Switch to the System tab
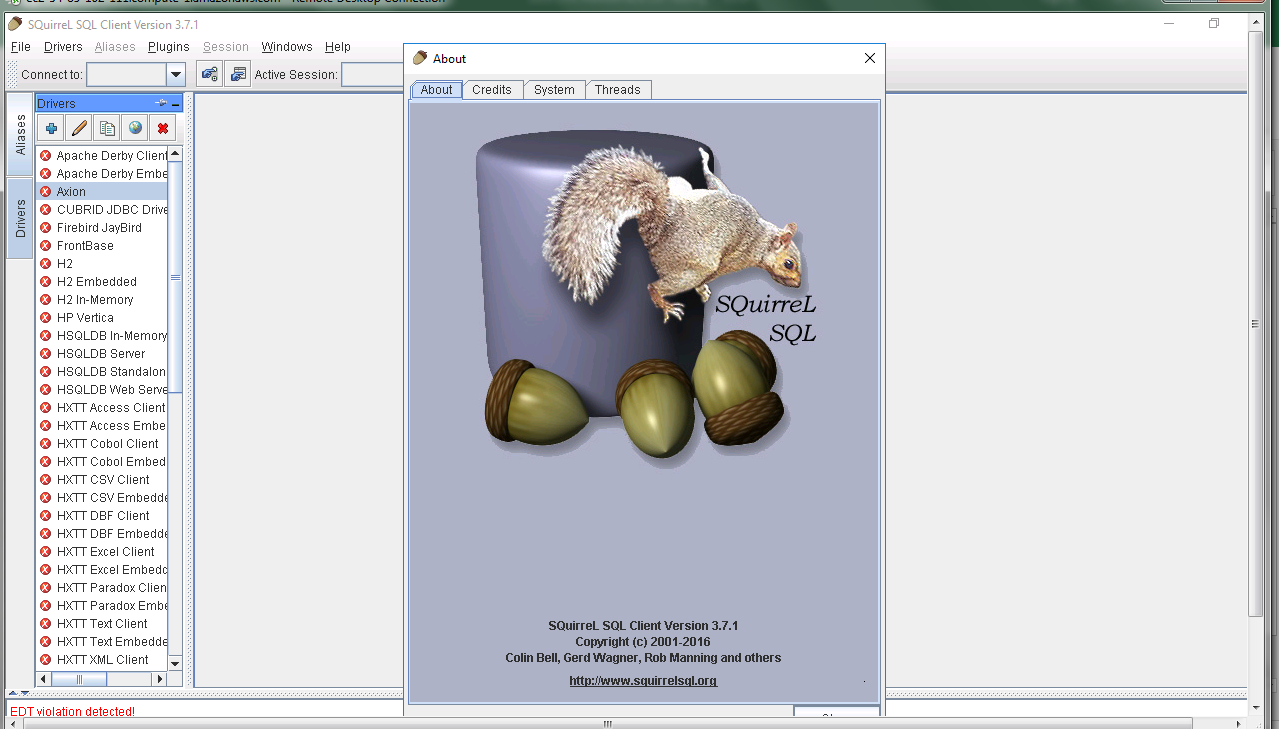 coord(554,90)
